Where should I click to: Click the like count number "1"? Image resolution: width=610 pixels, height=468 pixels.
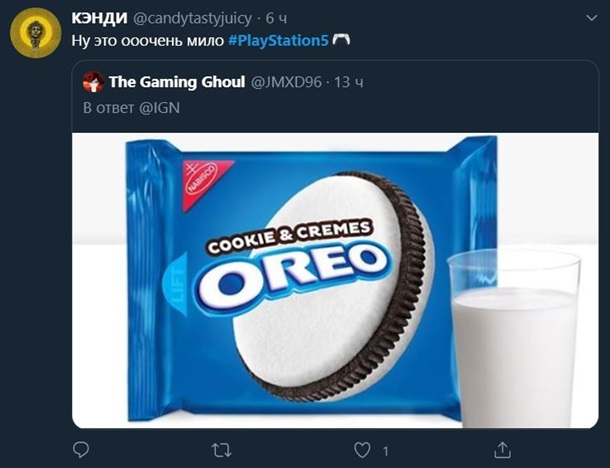tap(385, 450)
